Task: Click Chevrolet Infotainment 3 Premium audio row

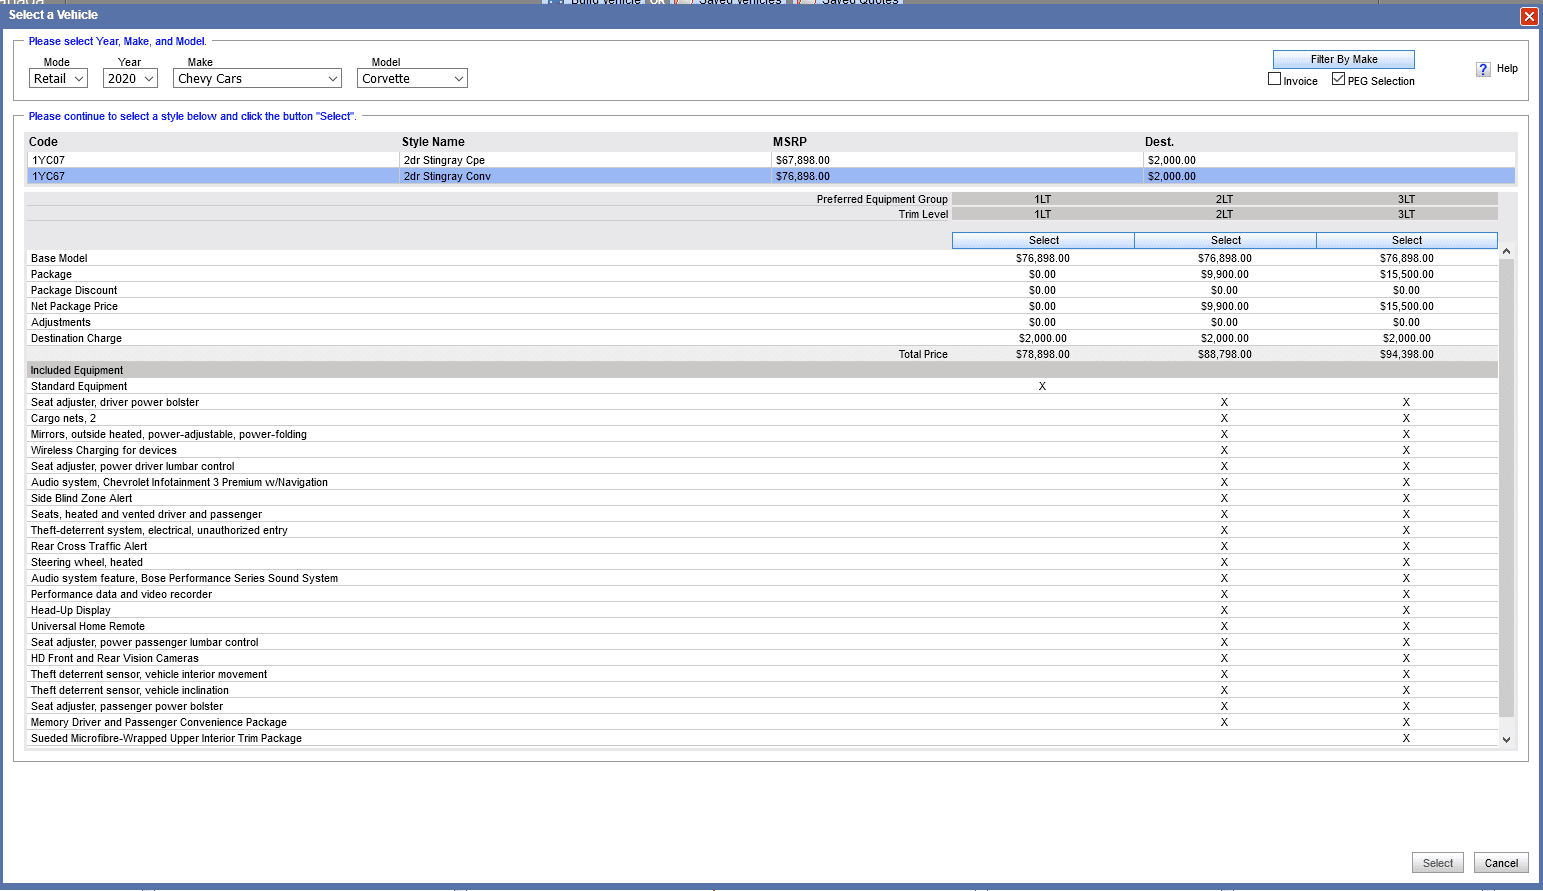Action: (762, 482)
